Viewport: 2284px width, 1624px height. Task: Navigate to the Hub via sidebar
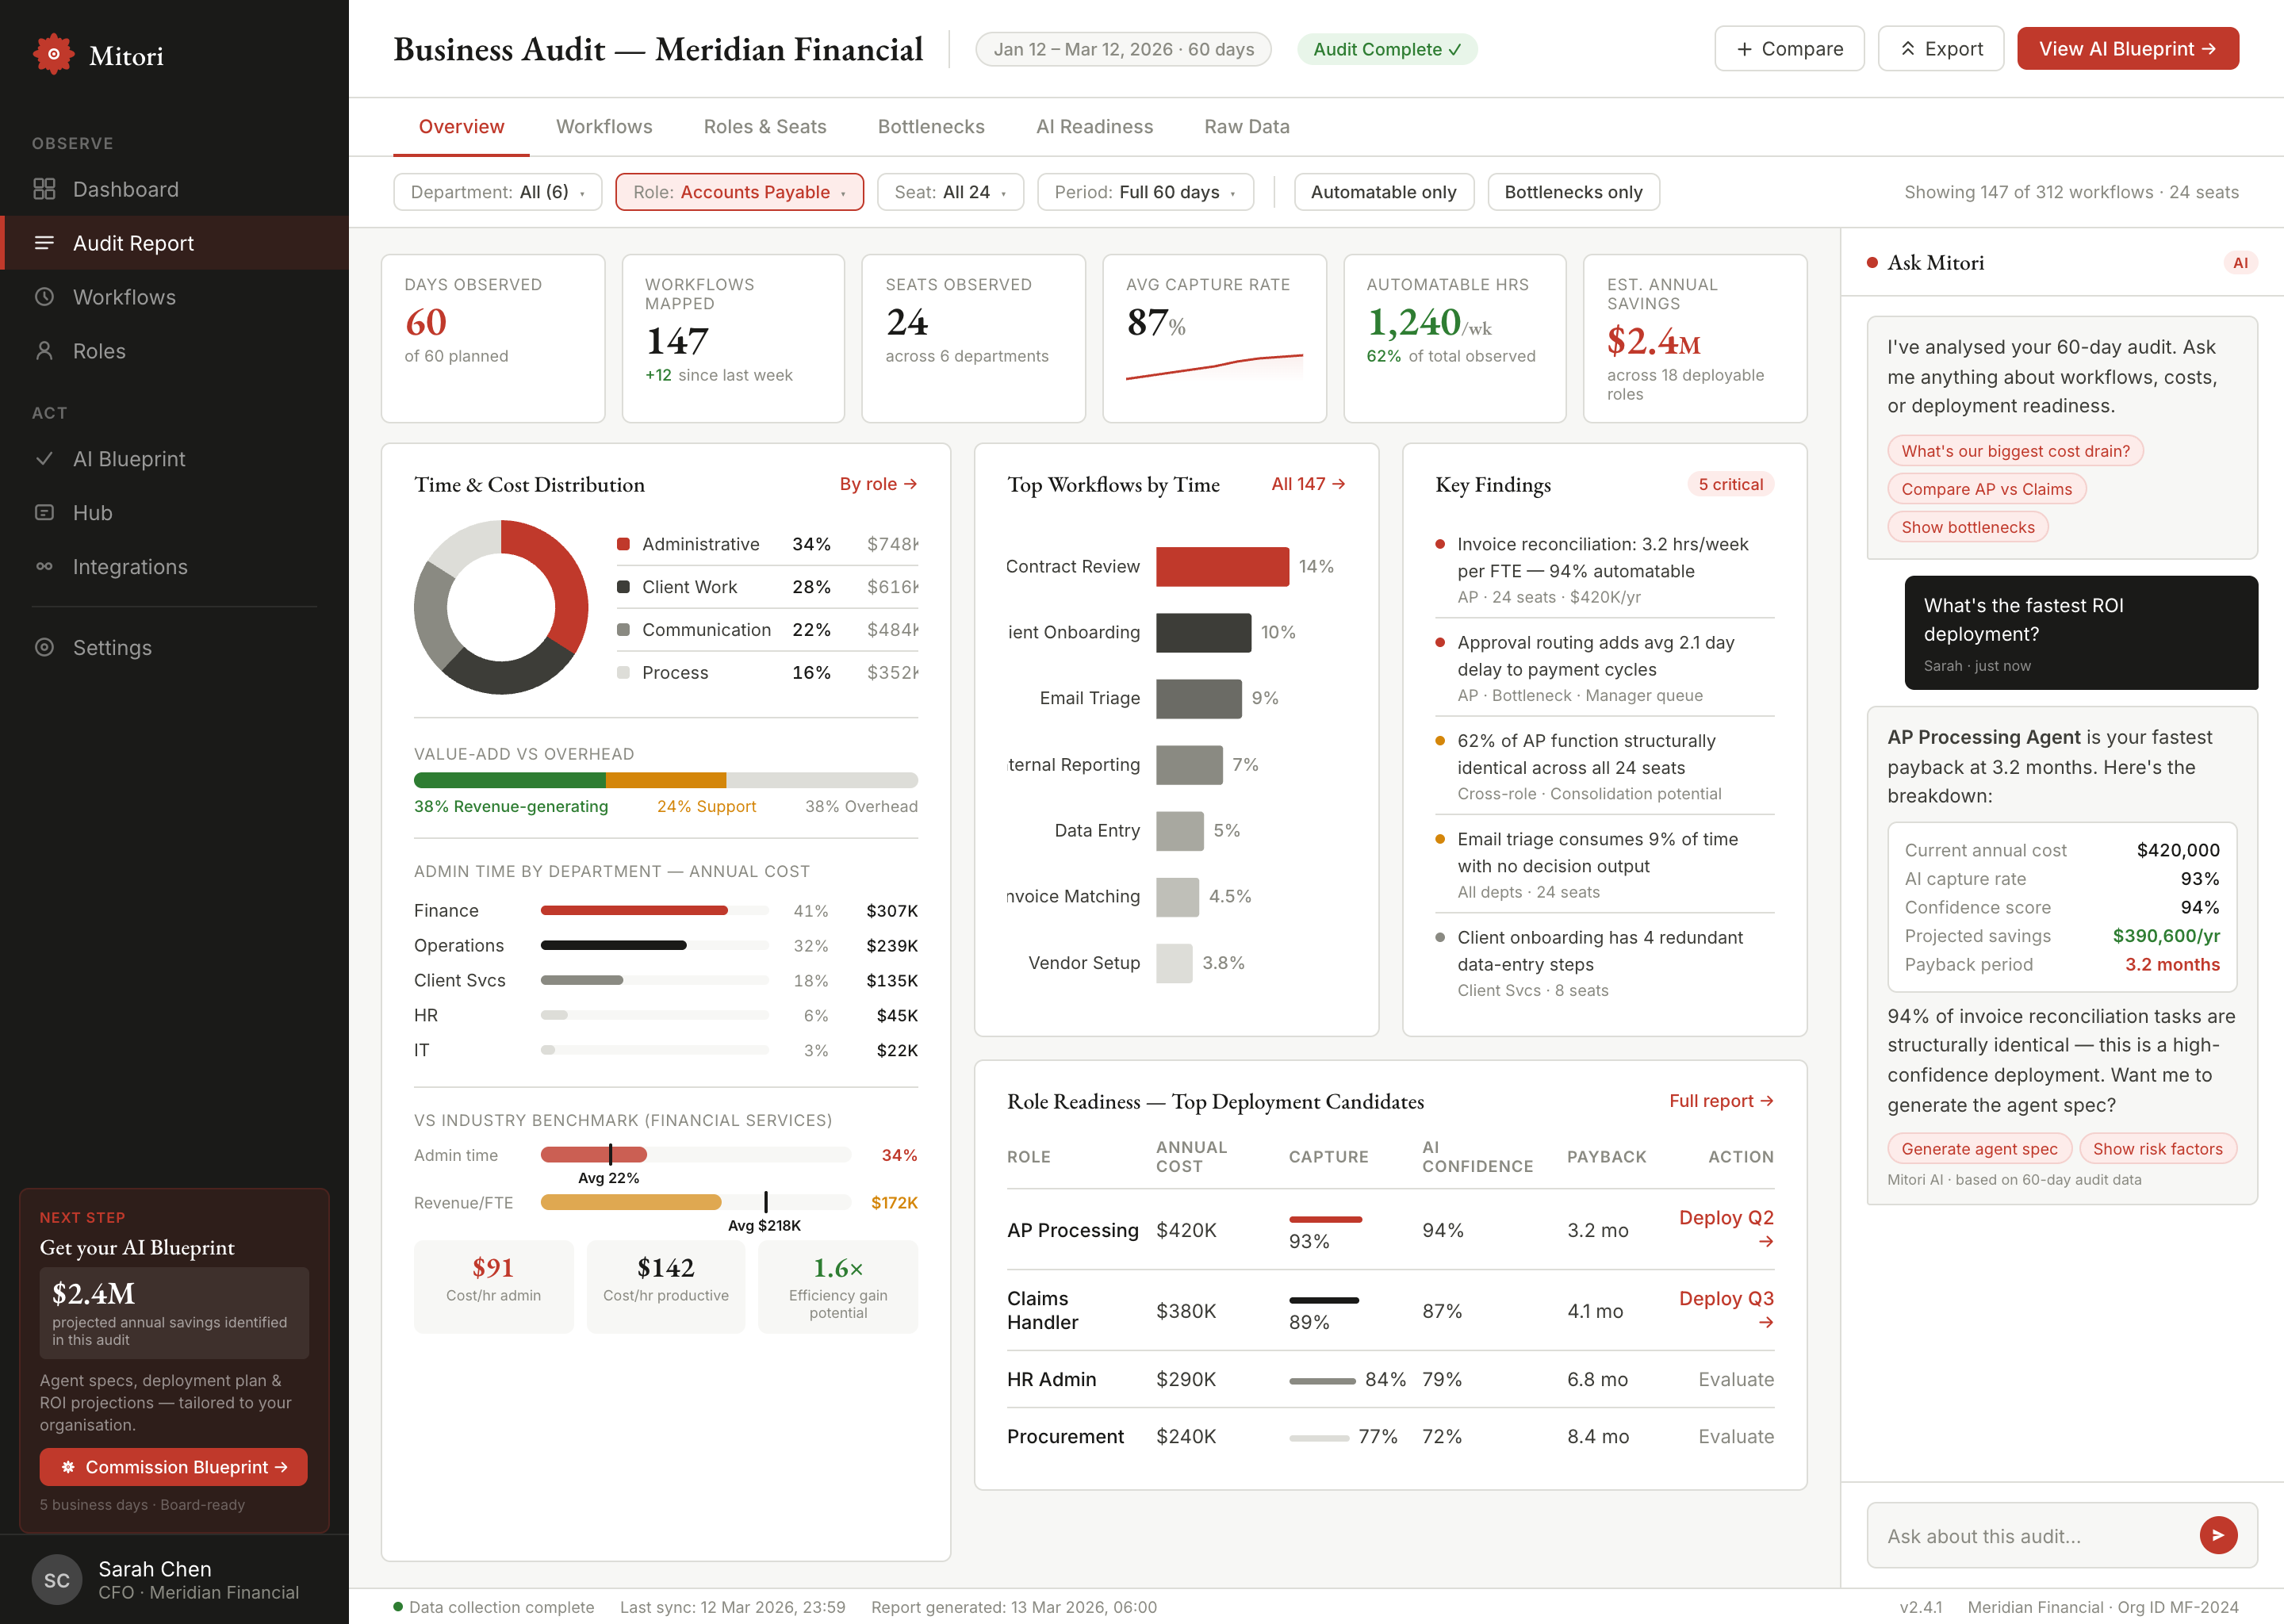(x=91, y=512)
